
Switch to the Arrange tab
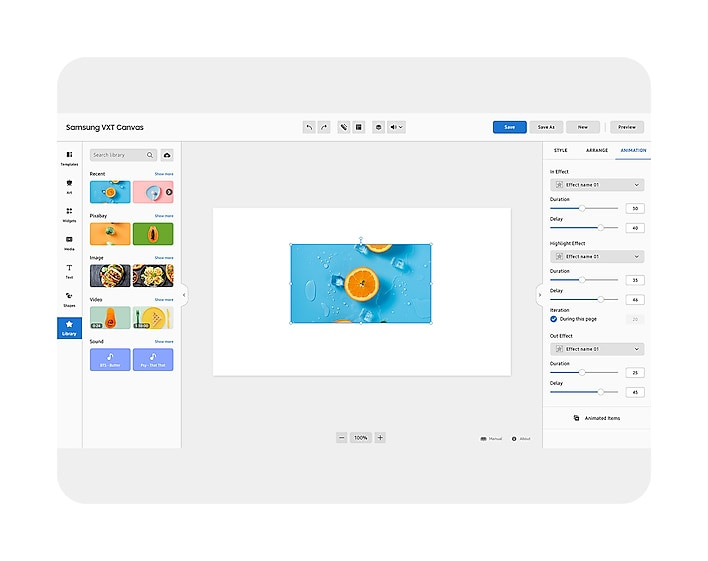[x=596, y=150]
